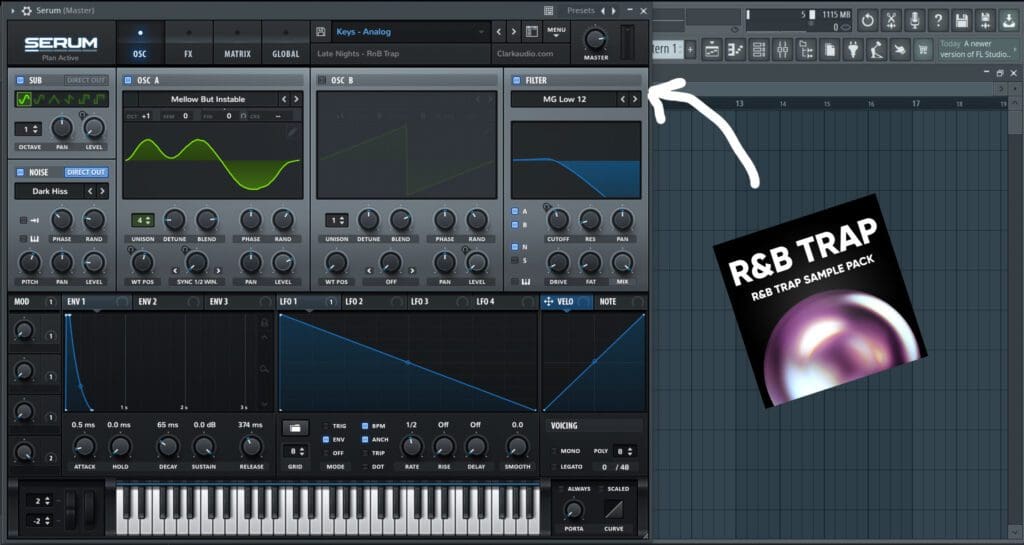Screen dimensions: 1024x545
Task: Click OSC A unison voices stepper
Action: click(142, 220)
